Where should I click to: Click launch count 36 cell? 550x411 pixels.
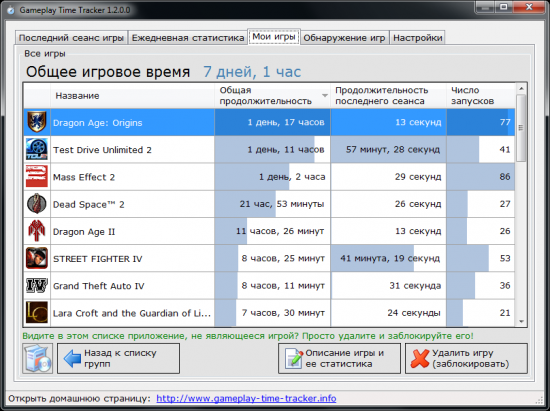coord(481,285)
